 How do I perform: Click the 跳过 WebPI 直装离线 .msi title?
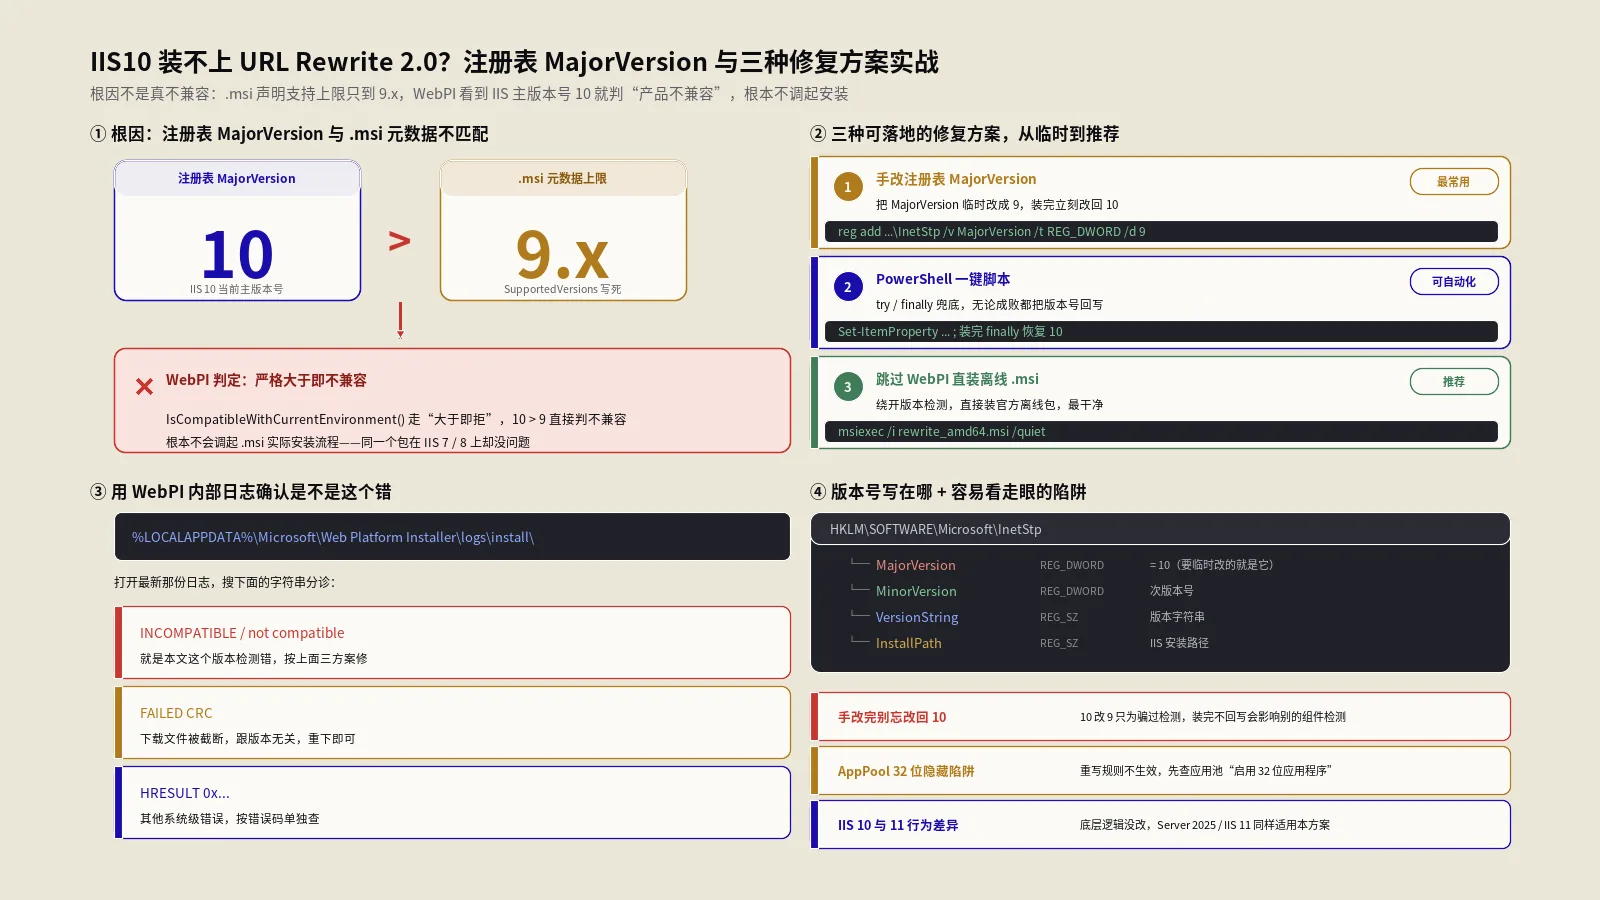pos(957,379)
